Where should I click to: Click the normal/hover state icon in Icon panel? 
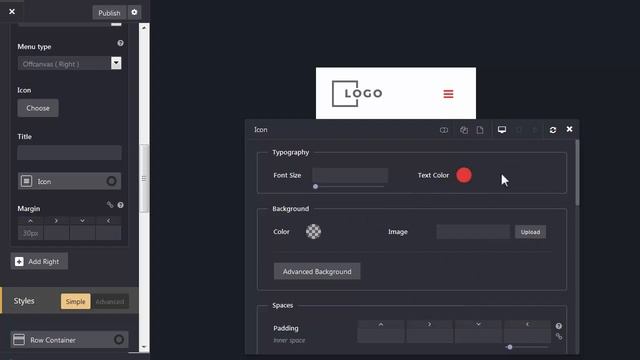tap(444, 130)
